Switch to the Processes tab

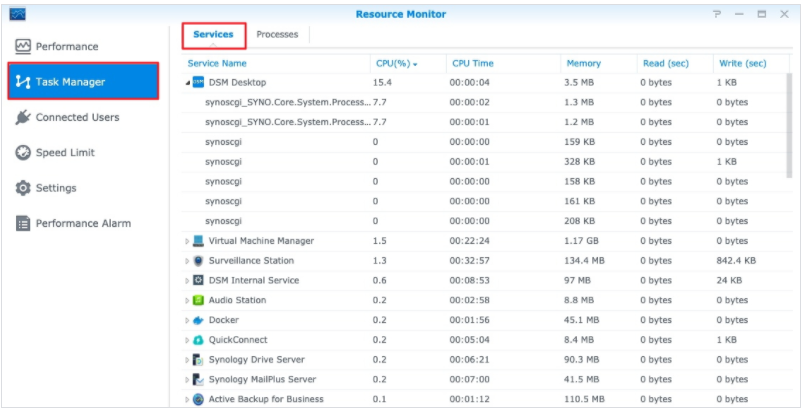pos(277,35)
